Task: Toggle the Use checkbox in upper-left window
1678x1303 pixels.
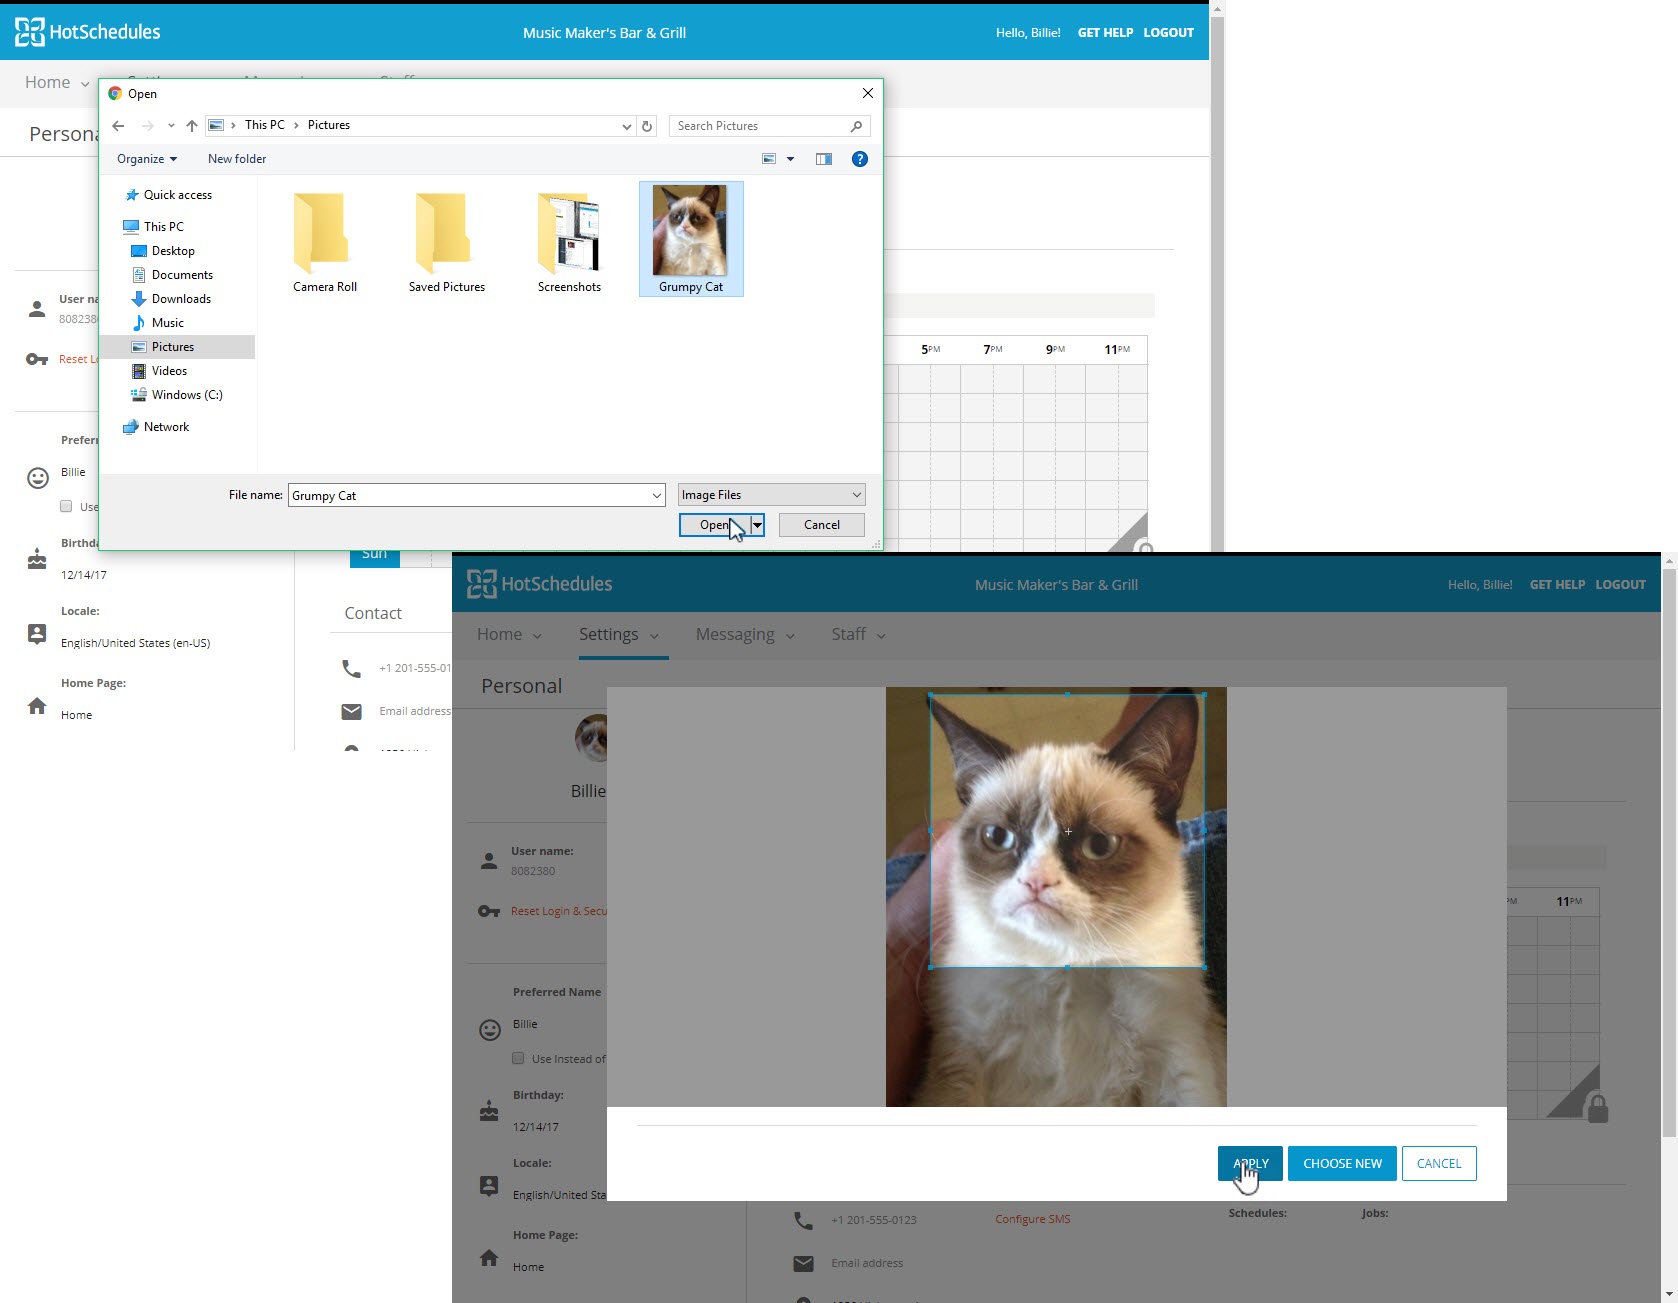Action: click(x=66, y=506)
